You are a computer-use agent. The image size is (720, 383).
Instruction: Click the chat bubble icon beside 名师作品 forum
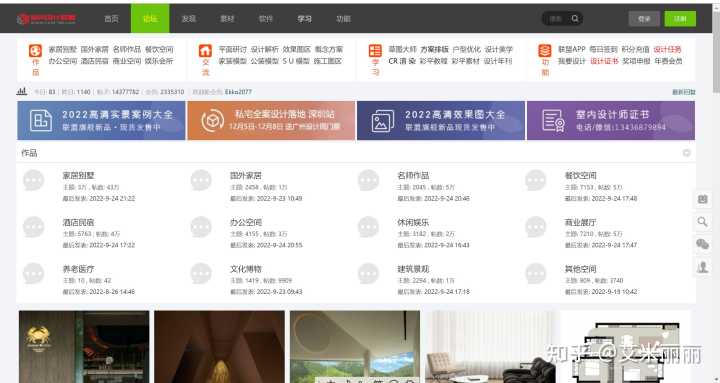tap(368, 180)
